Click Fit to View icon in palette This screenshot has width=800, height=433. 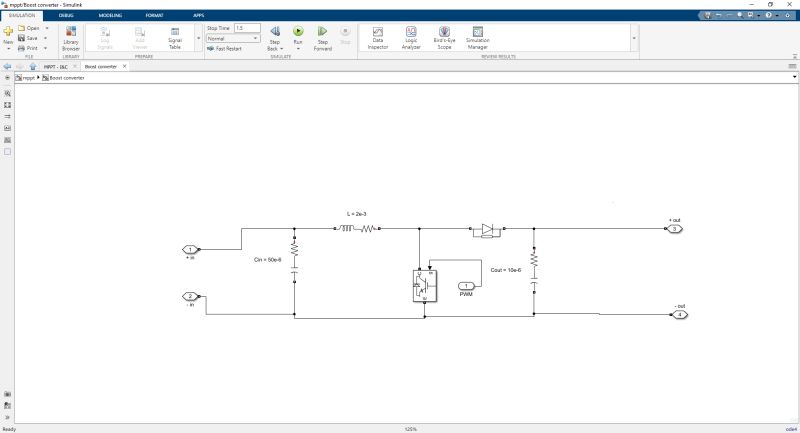pos(7,105)
